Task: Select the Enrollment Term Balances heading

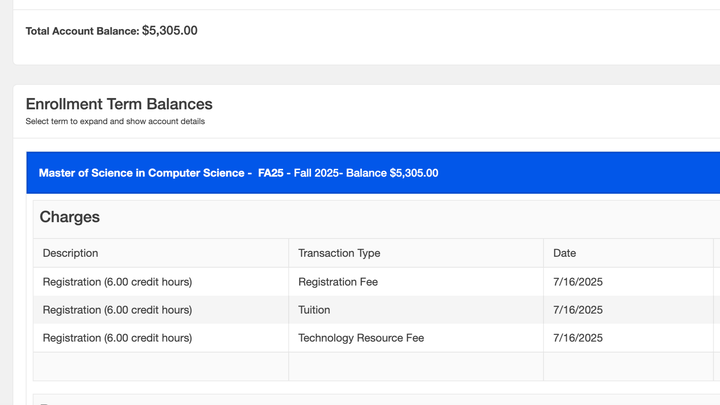Action: (119, 104)
